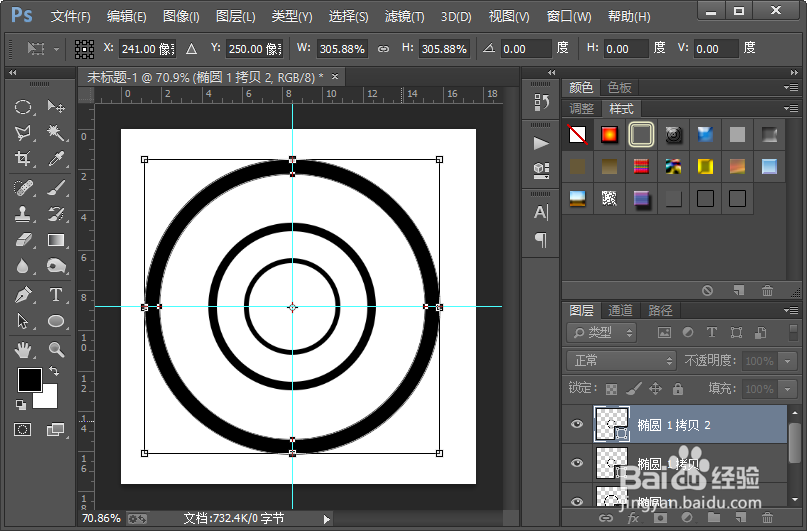Select the Eraser tool
807x531 pixels.
click(23, 240)
